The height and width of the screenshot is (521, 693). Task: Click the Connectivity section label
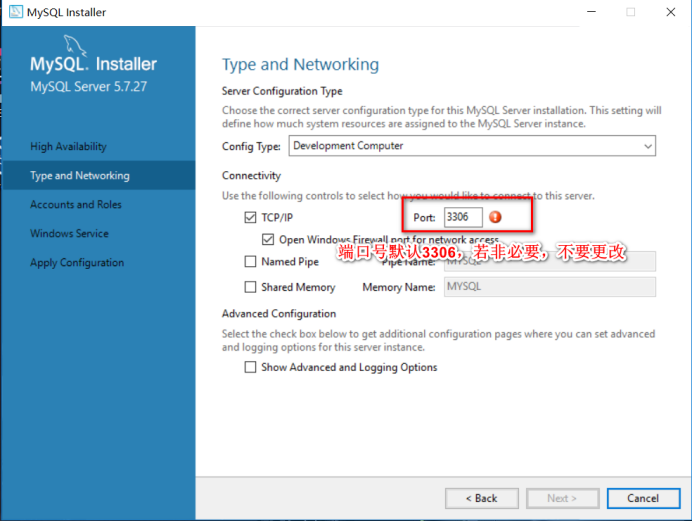(x=251, y=175)
